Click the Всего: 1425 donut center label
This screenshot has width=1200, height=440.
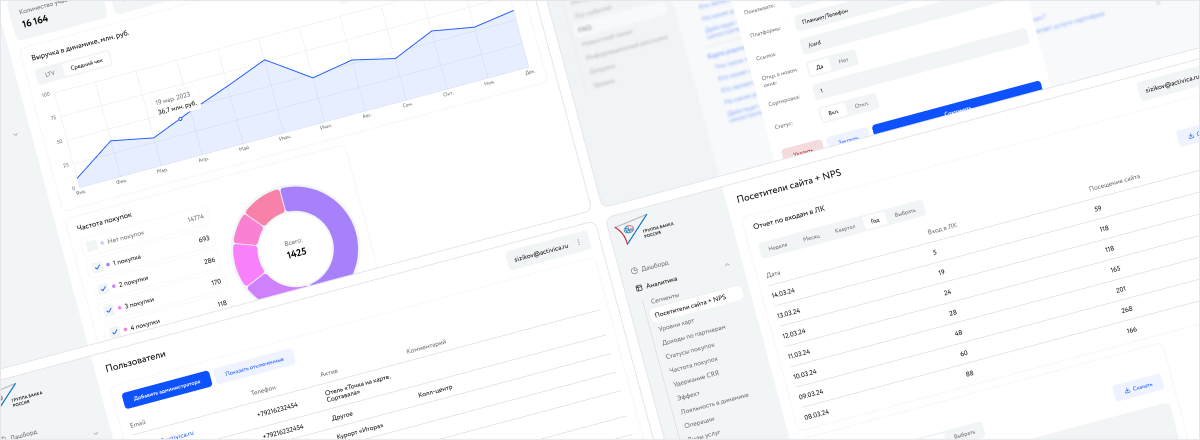pos(295,248)
